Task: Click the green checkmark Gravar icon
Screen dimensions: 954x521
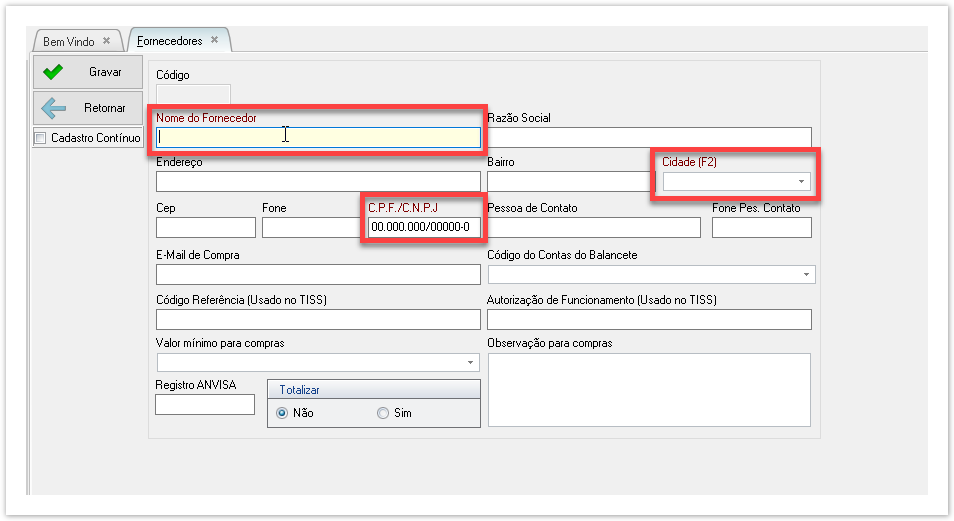Action: (x=54, y=72)
